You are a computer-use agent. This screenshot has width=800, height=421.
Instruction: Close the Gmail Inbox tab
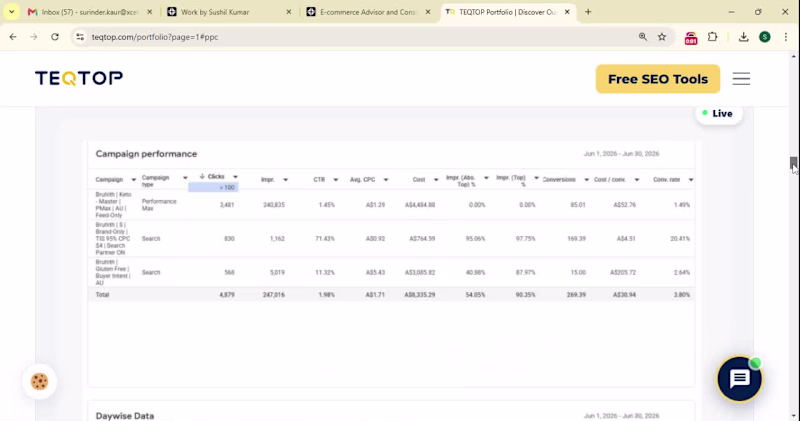[149, 12]
